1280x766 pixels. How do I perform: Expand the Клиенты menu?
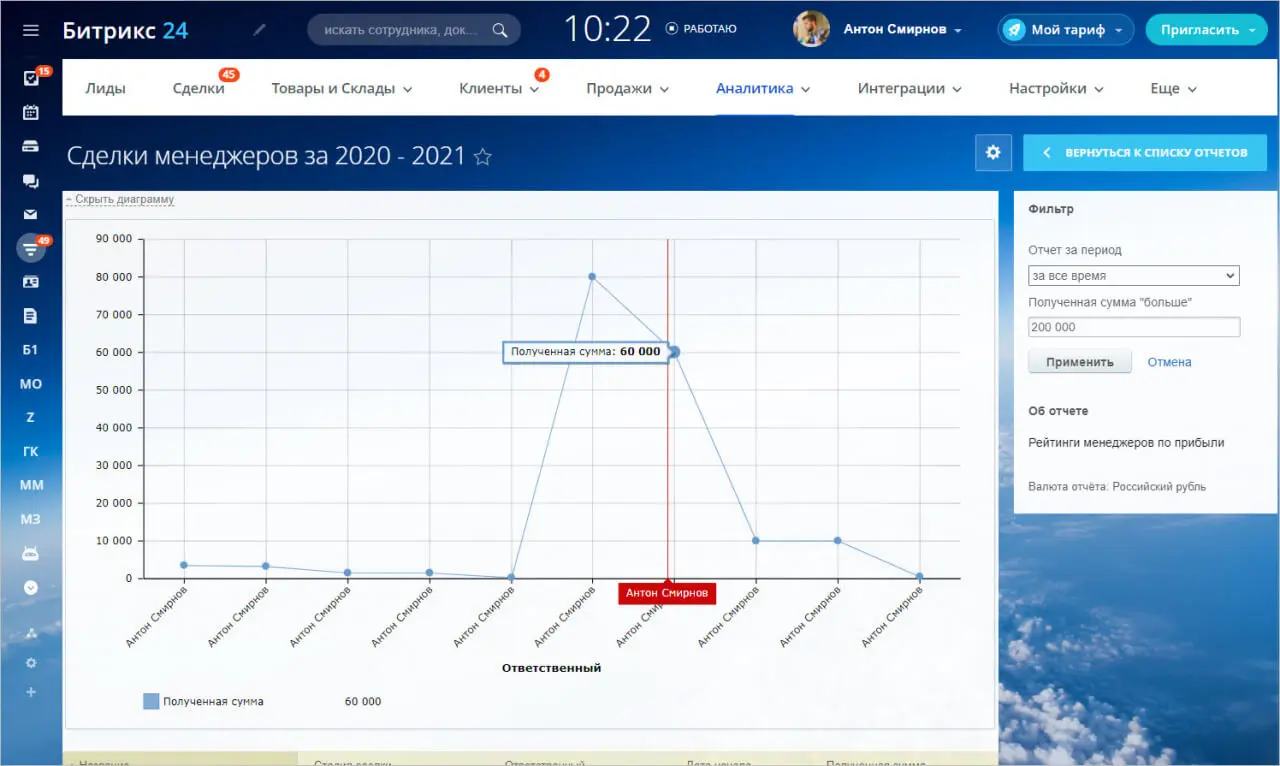point(499,88)
